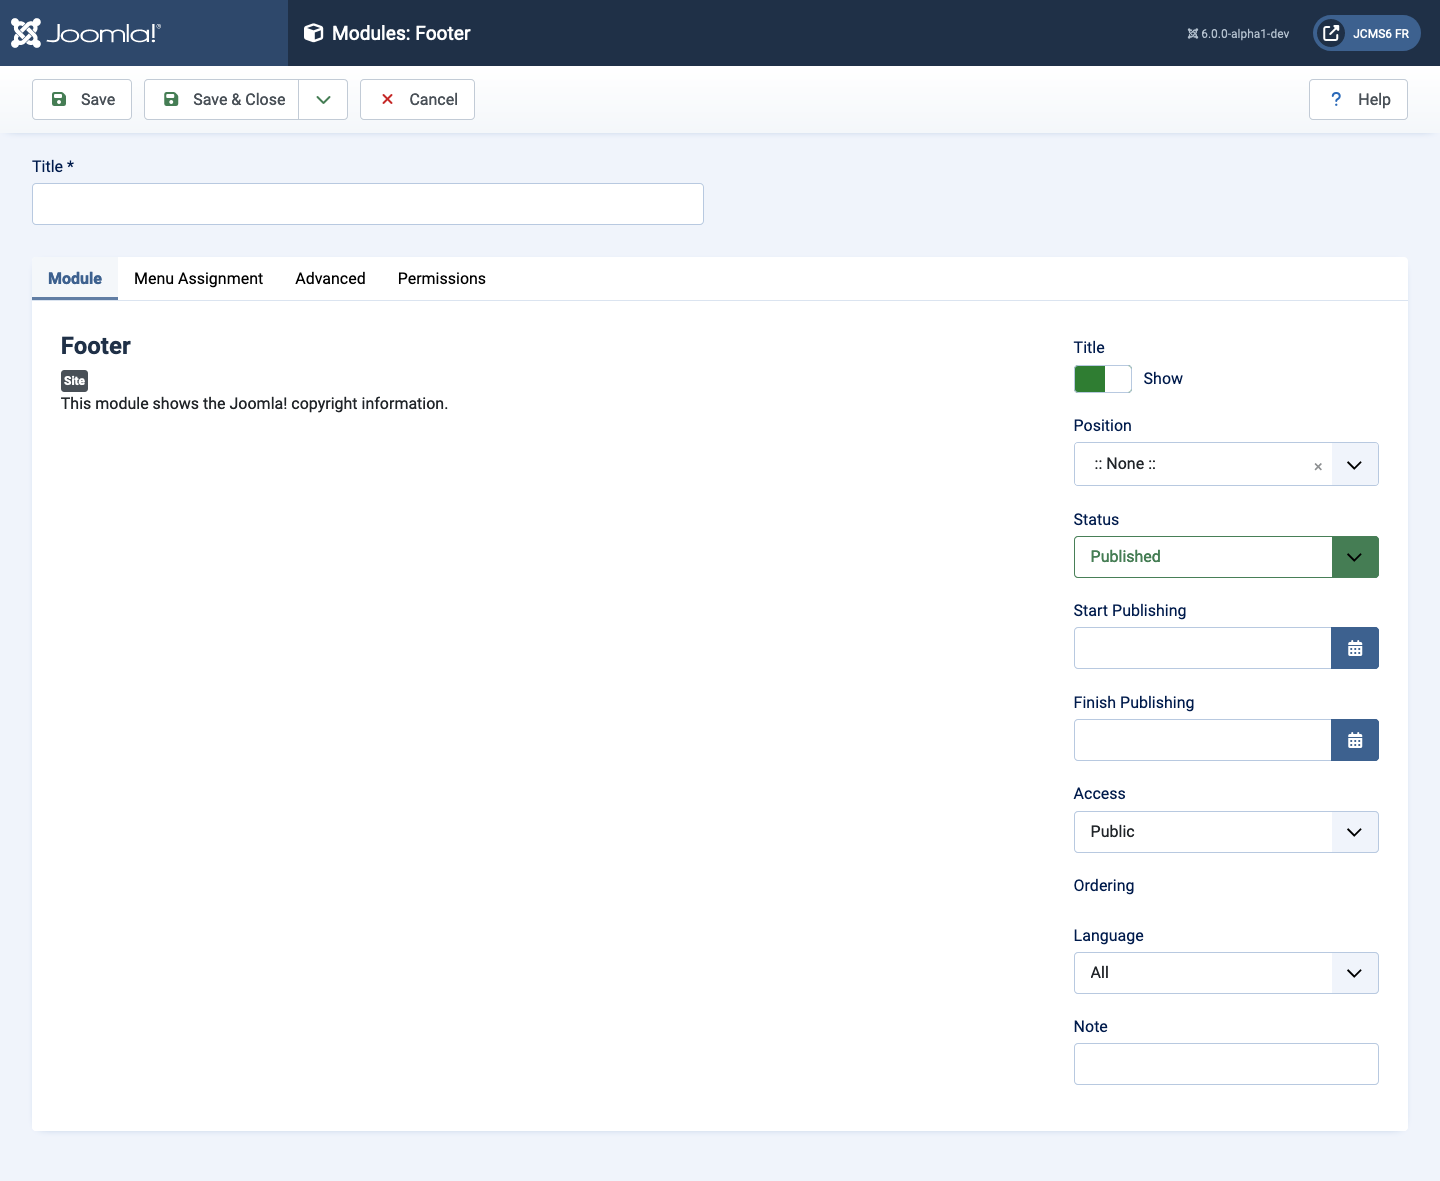This screenshot has height=1181, width=1440.
Task: Expand the Save & Close dropdown arrow
Action: point(323,99)
